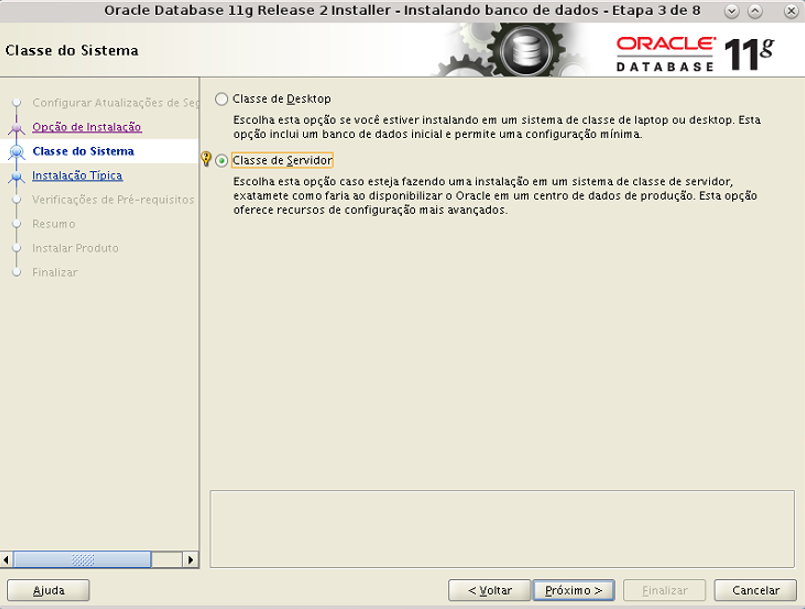Click the database gear icon in header
The height and width of the screenshot is (609, 805).
point(527,51)
